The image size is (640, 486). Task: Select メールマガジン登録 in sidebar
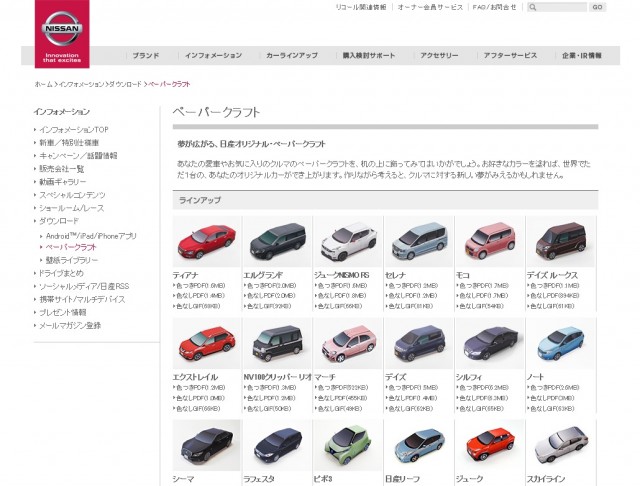[70, 326]
